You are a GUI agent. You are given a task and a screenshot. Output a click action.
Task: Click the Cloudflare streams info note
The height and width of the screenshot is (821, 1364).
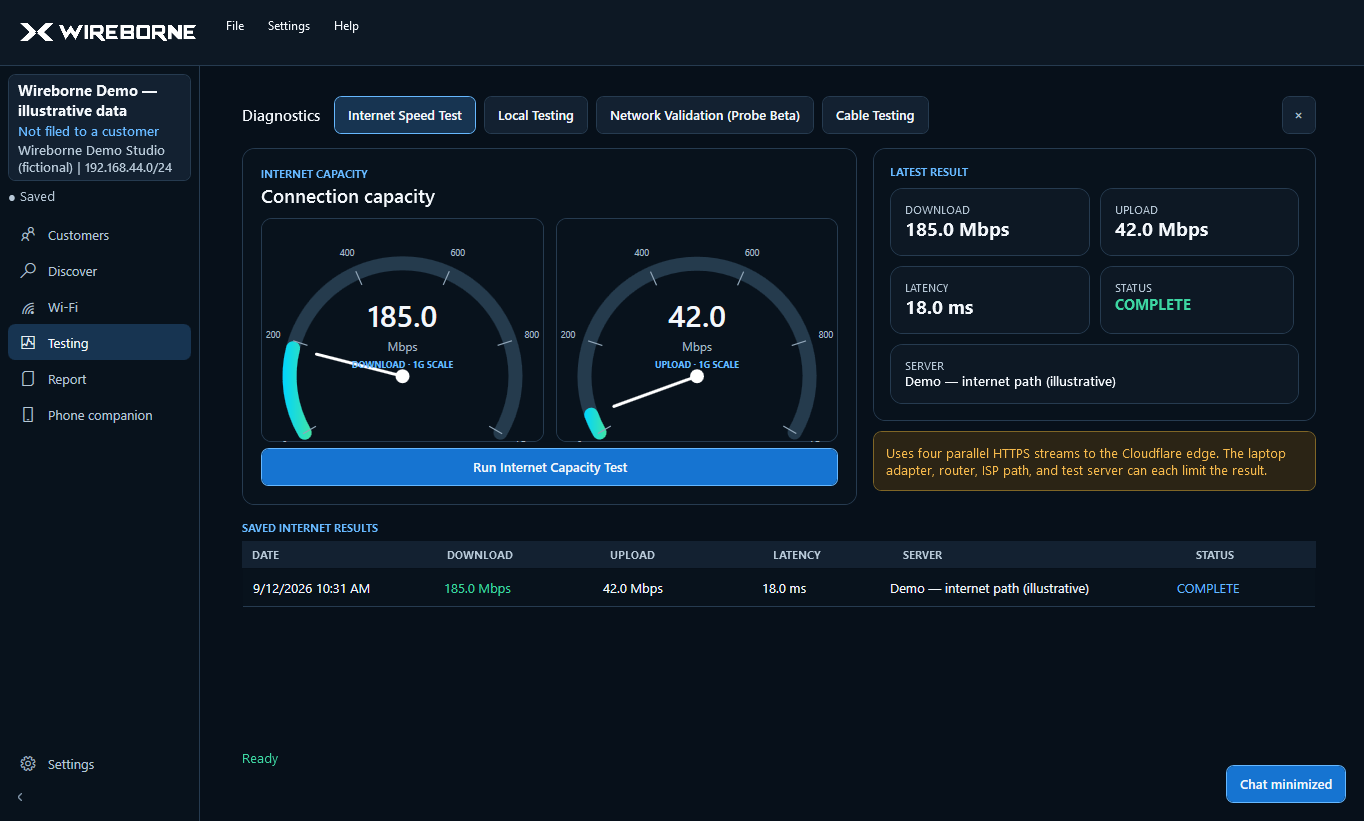[1094, 461]
